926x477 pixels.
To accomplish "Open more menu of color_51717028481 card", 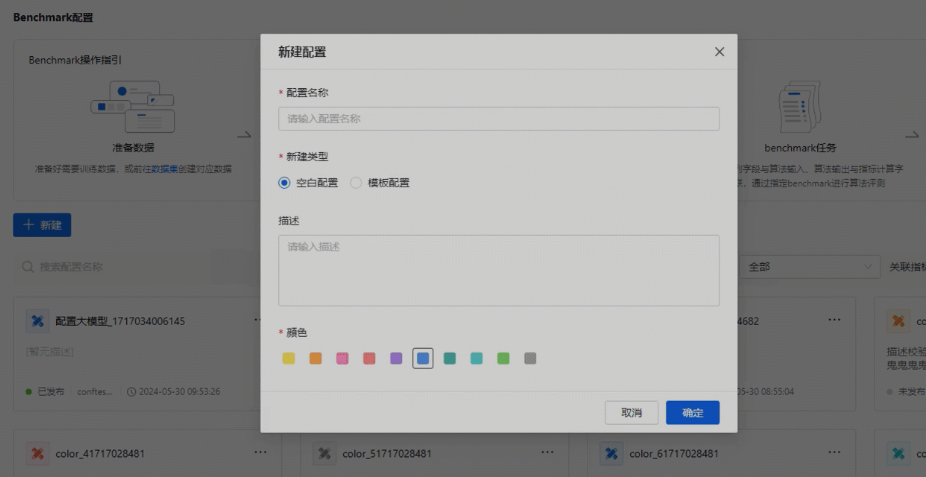I will point(547,452).
